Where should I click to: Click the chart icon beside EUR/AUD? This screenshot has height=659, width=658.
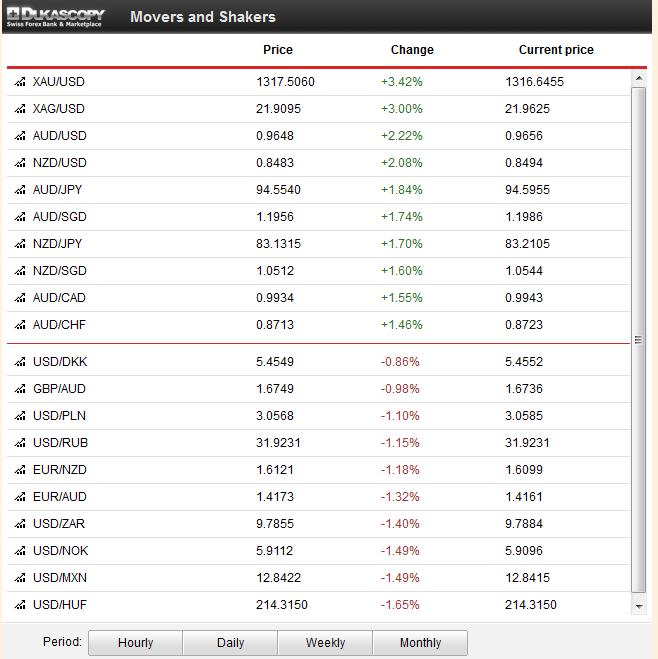point(20,497)
